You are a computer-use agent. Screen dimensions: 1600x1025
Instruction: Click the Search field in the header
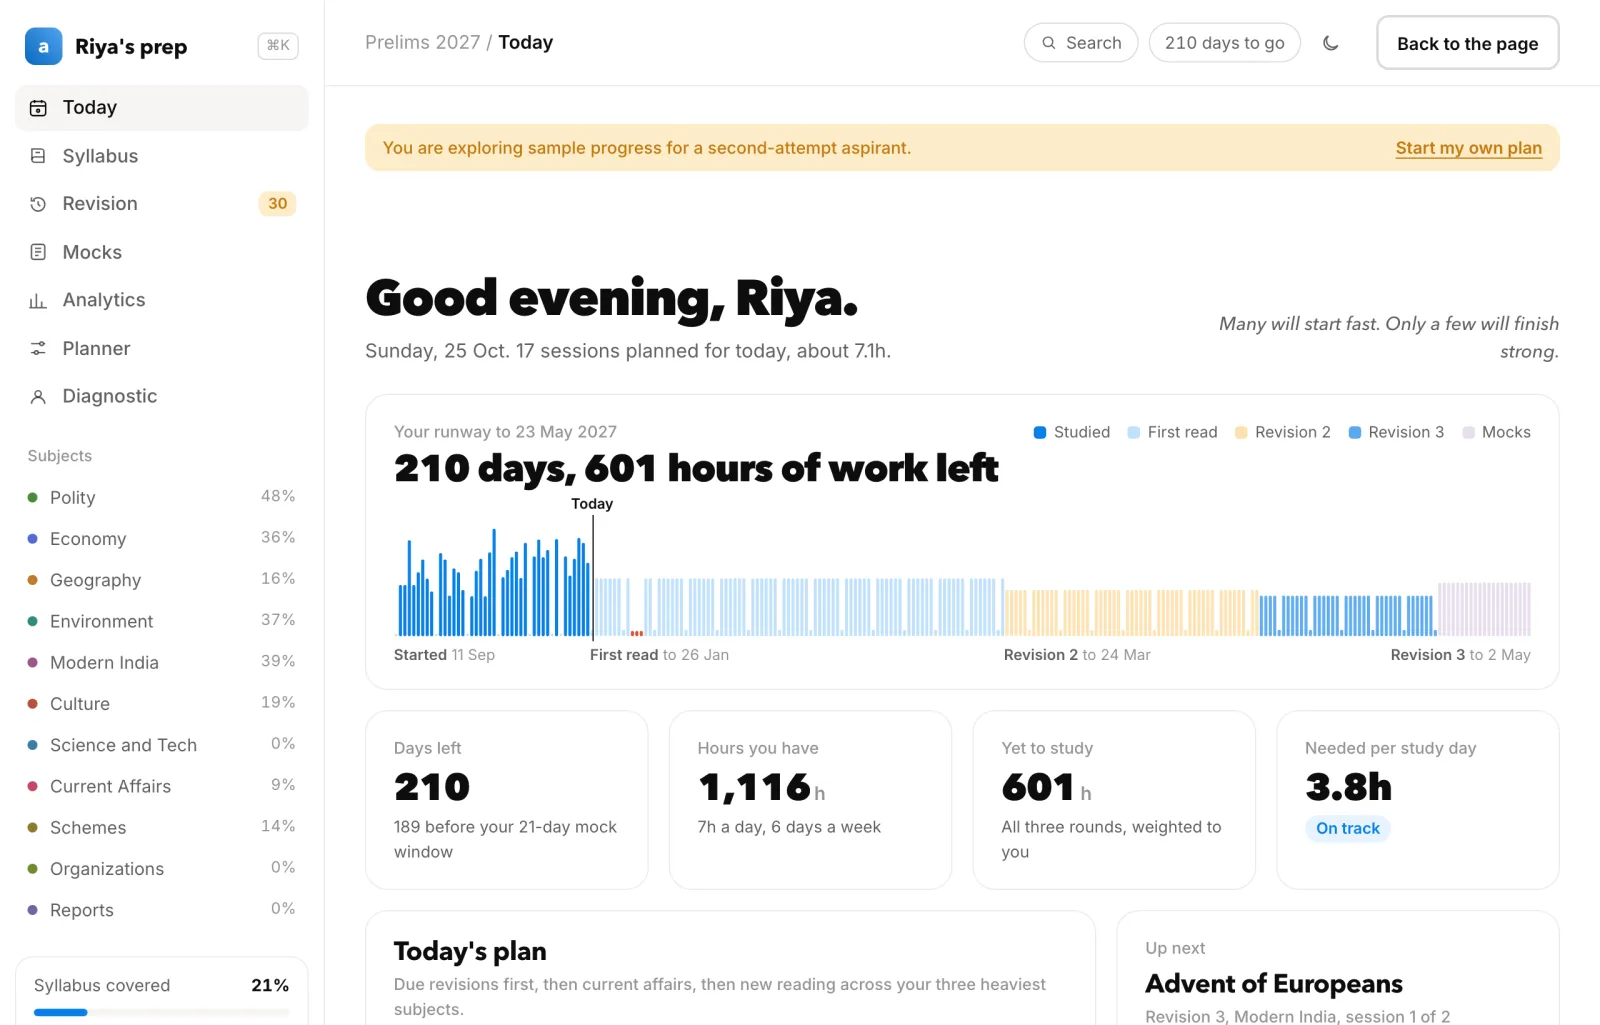pos(1081,43)
